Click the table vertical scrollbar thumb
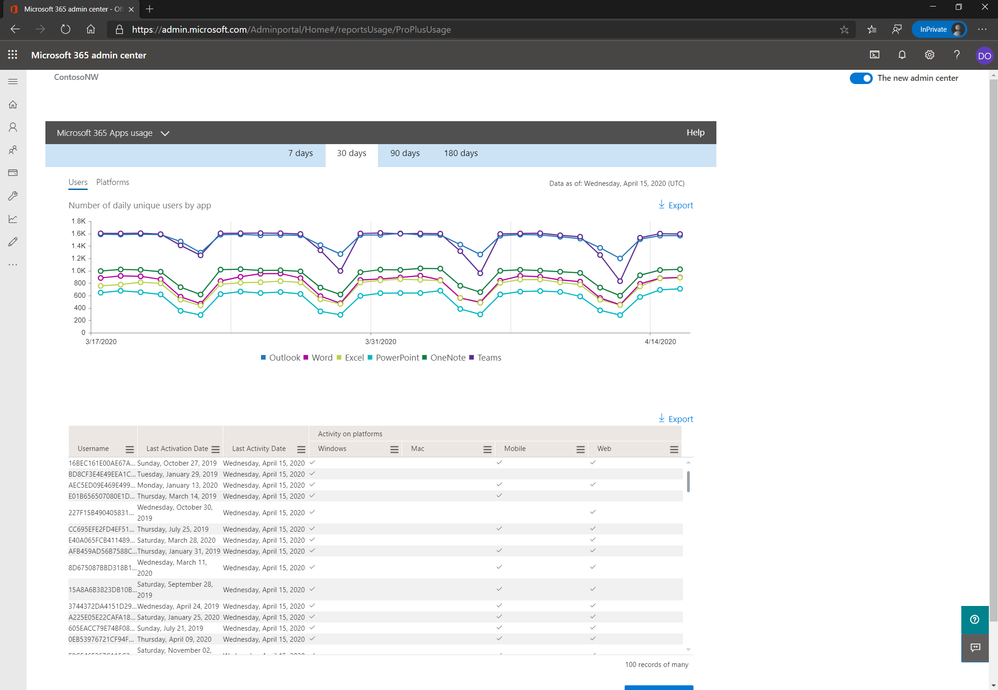Viewport: 998px width, 690px height. [688, 481]
